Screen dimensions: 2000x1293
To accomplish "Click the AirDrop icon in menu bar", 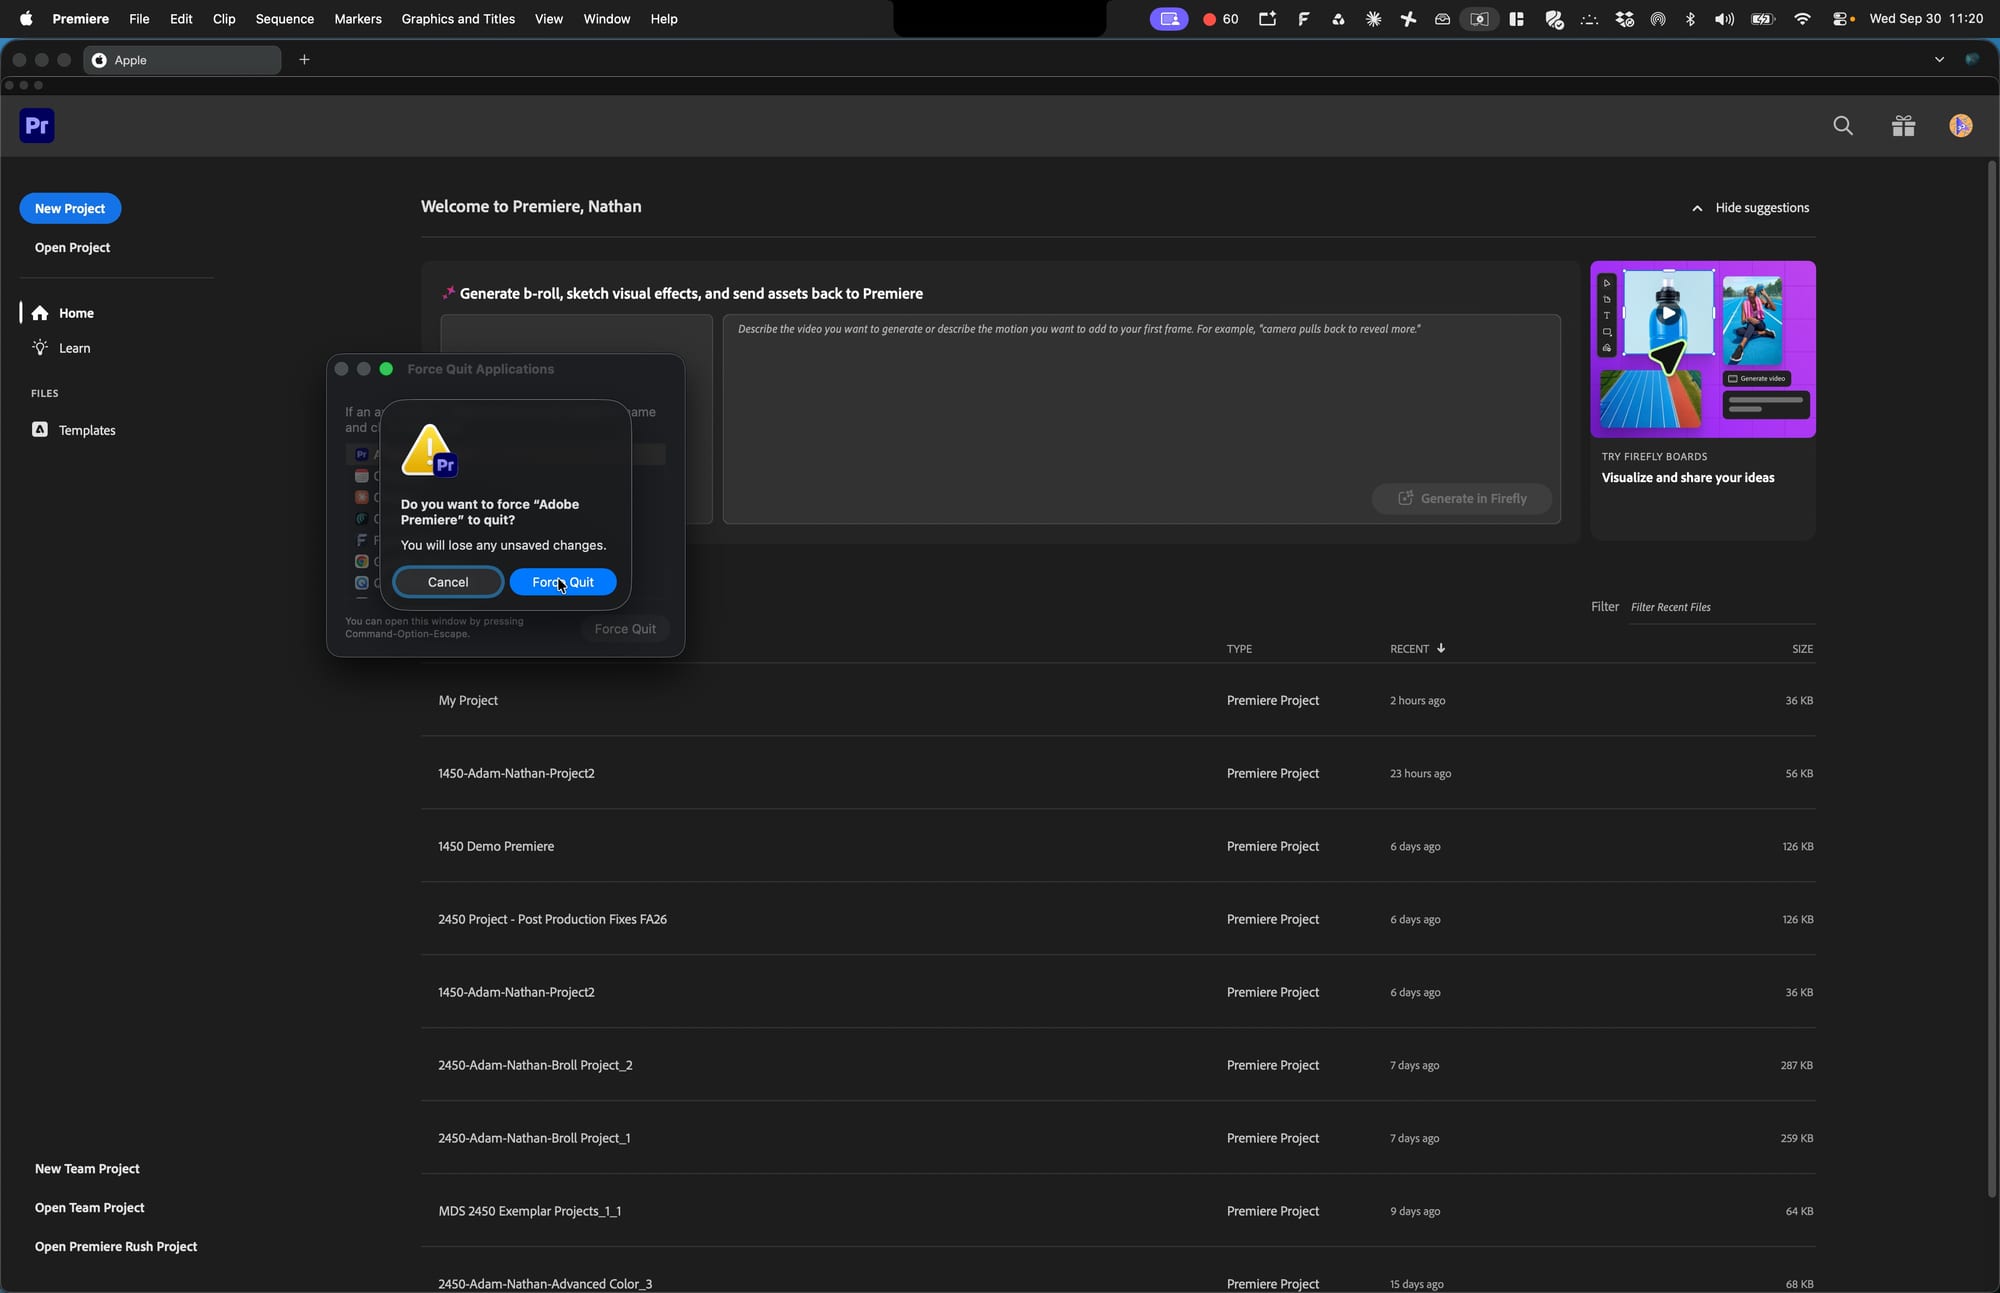I will (x=1658, y=19).
